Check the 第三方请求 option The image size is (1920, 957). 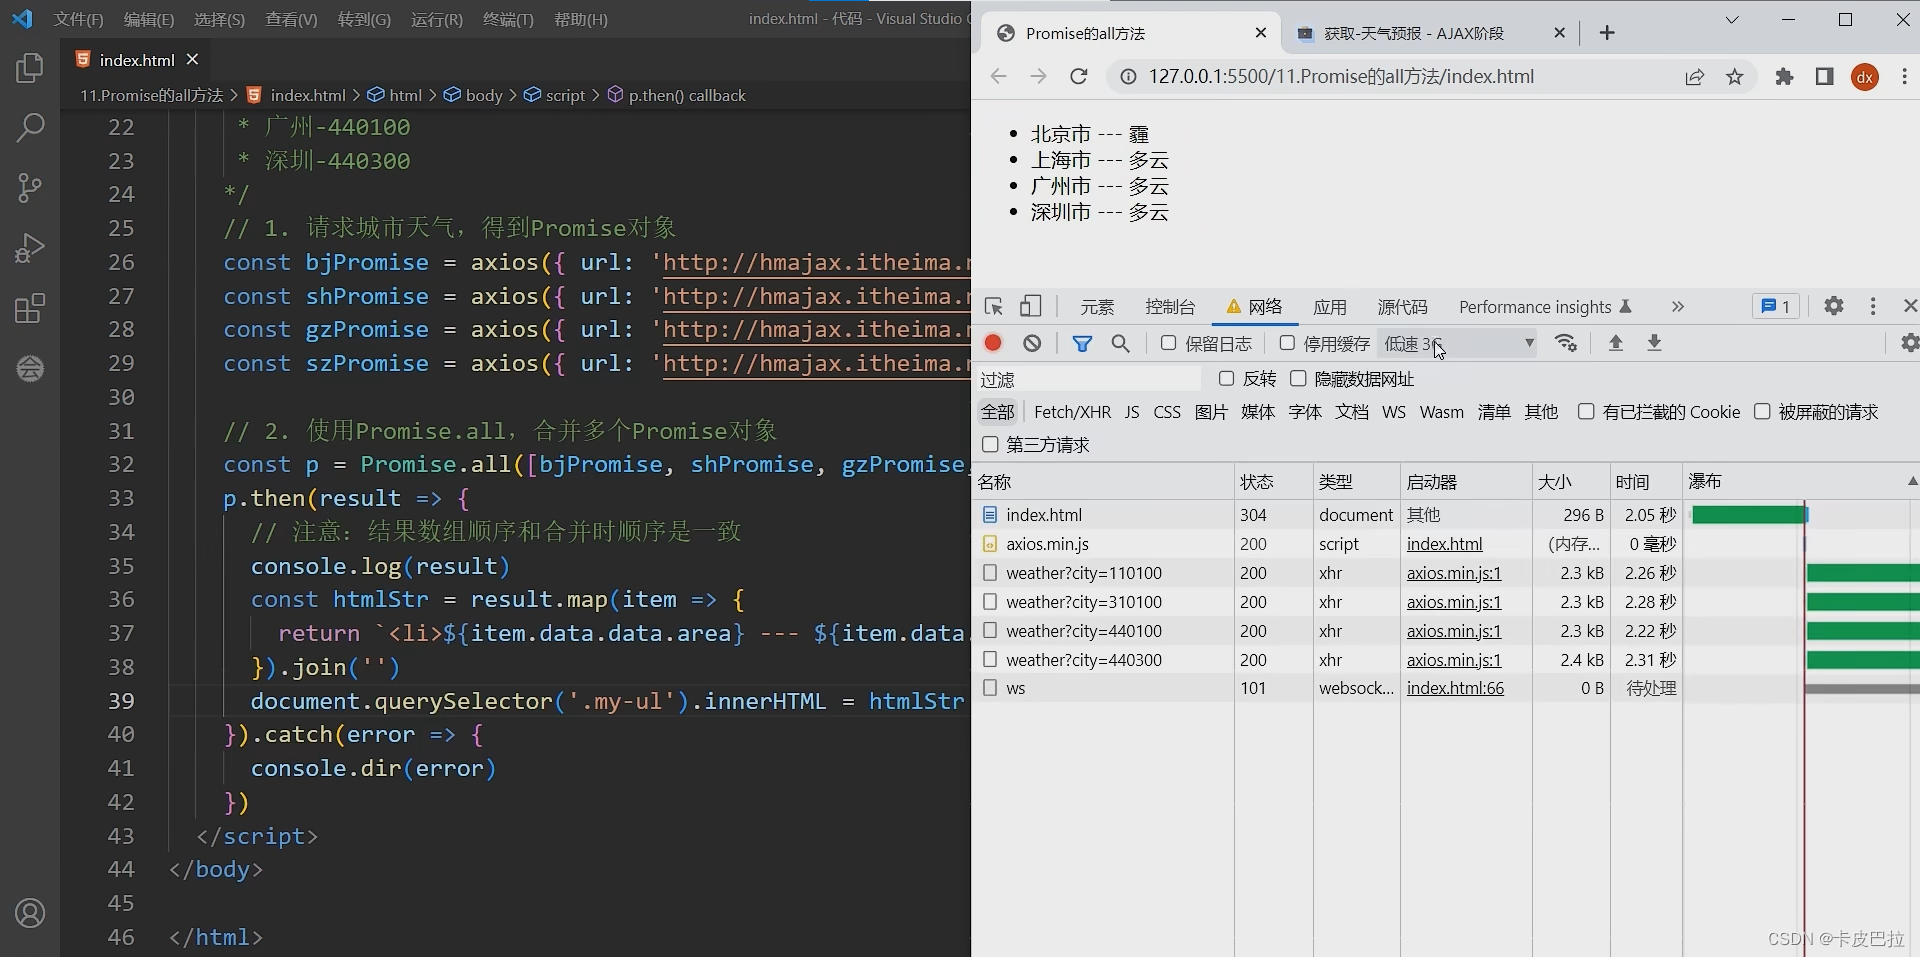990,444
